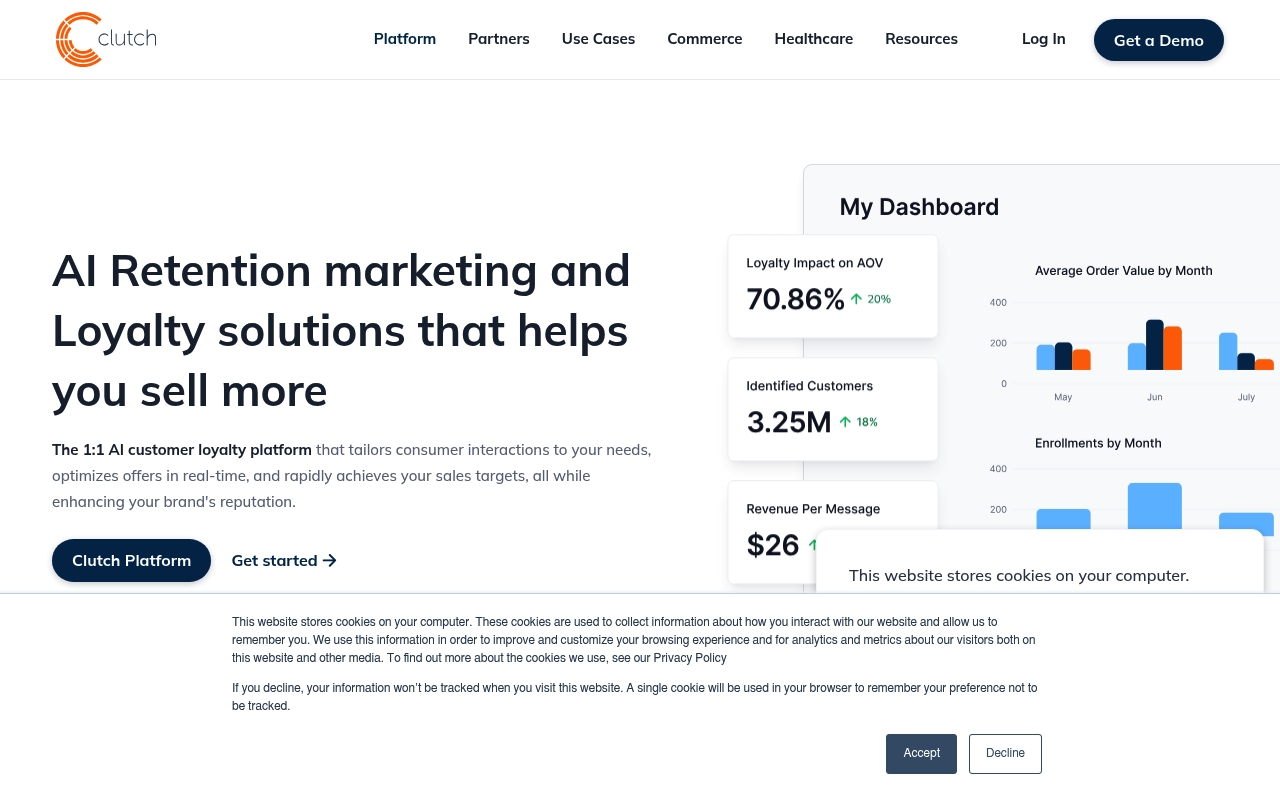Accept the cookie policy

921,754
